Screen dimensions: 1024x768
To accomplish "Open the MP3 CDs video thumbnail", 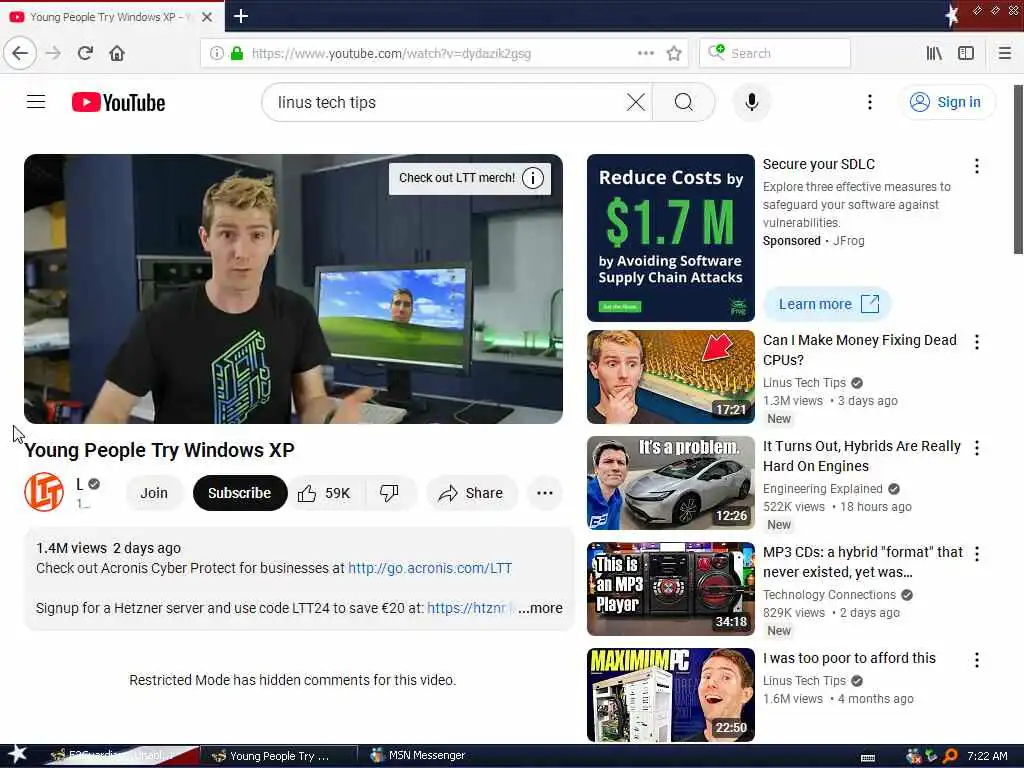I will (671, 589).
